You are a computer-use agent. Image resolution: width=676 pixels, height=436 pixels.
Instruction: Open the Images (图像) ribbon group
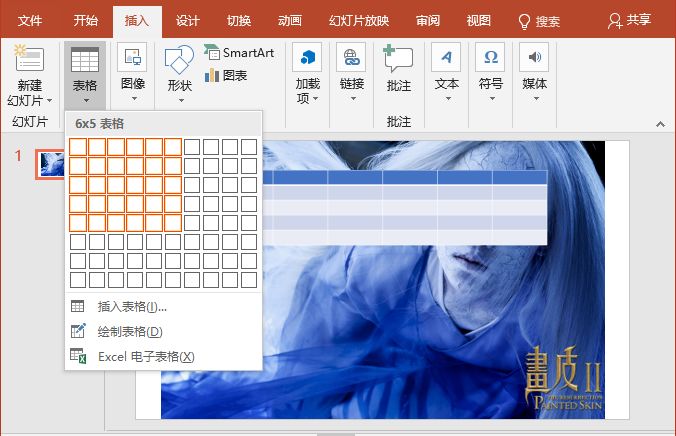132,57
